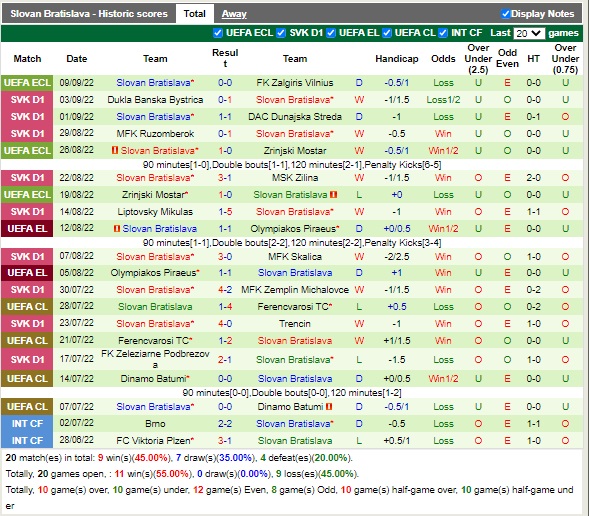Screen dimensions: 589x516
Task: Click the HT column header
Action: [533, 59]
